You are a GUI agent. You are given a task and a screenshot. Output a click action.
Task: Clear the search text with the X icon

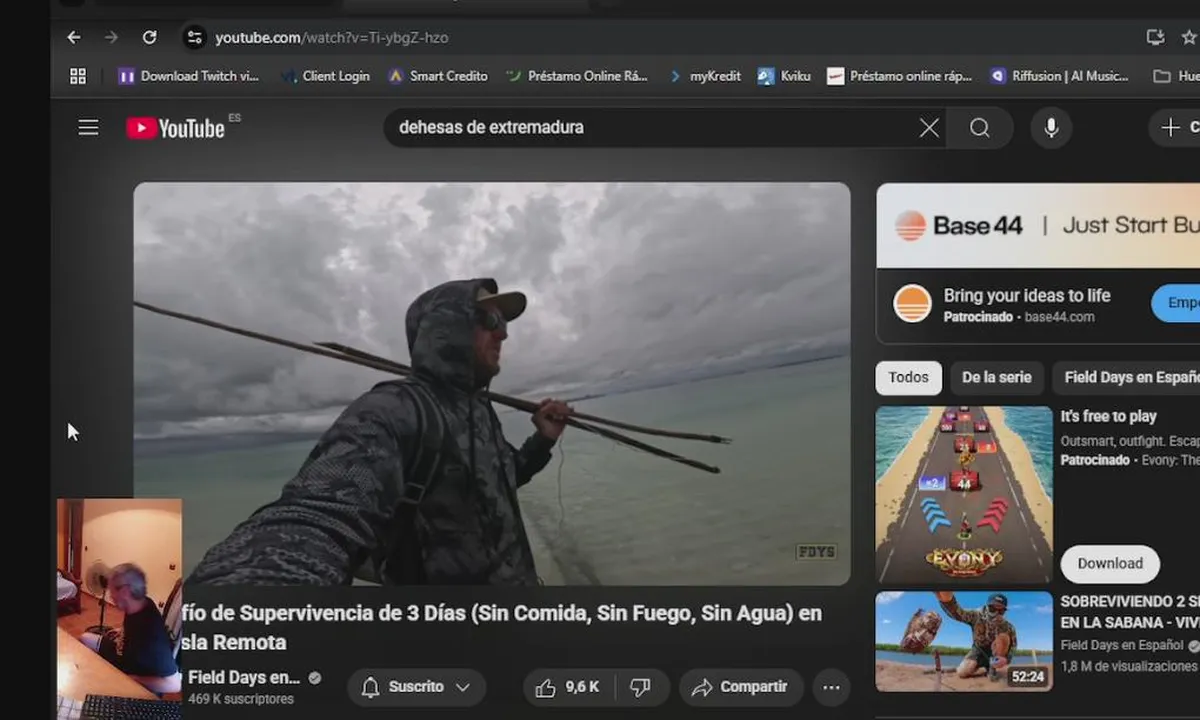(x=929, y=127)
